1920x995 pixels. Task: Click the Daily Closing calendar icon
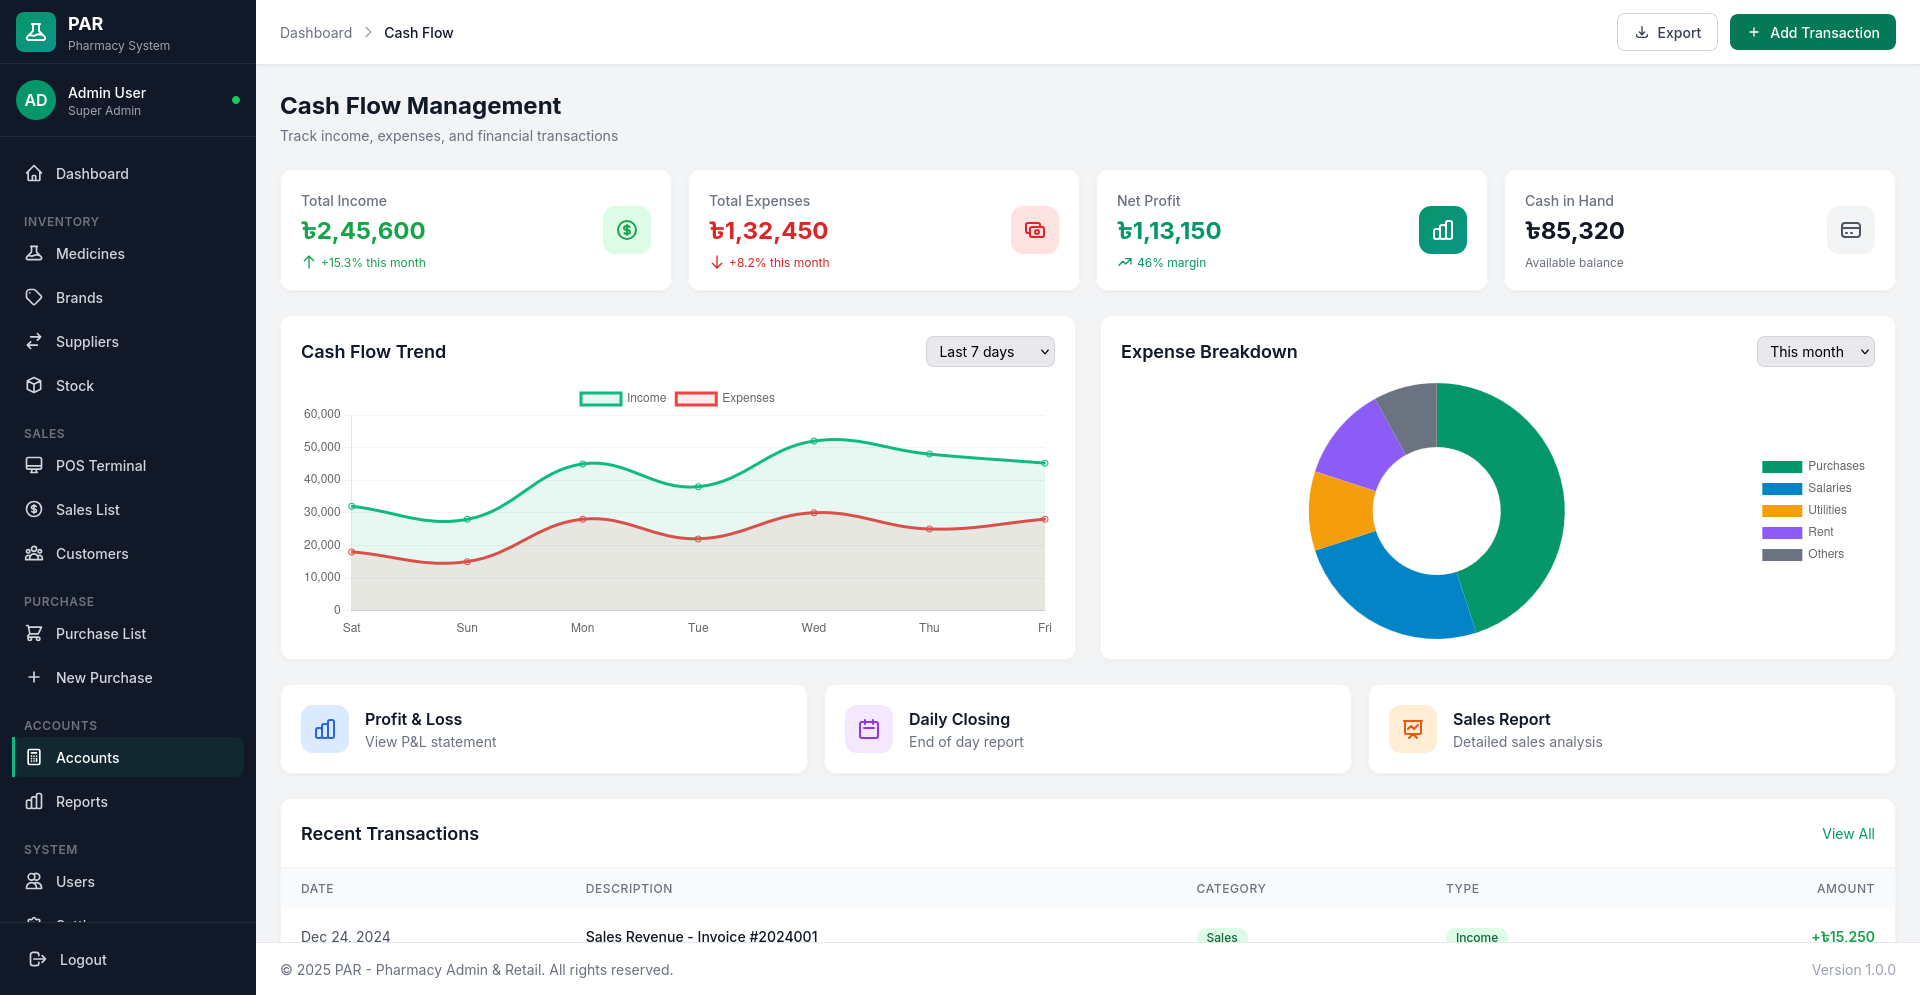(868, 729)
